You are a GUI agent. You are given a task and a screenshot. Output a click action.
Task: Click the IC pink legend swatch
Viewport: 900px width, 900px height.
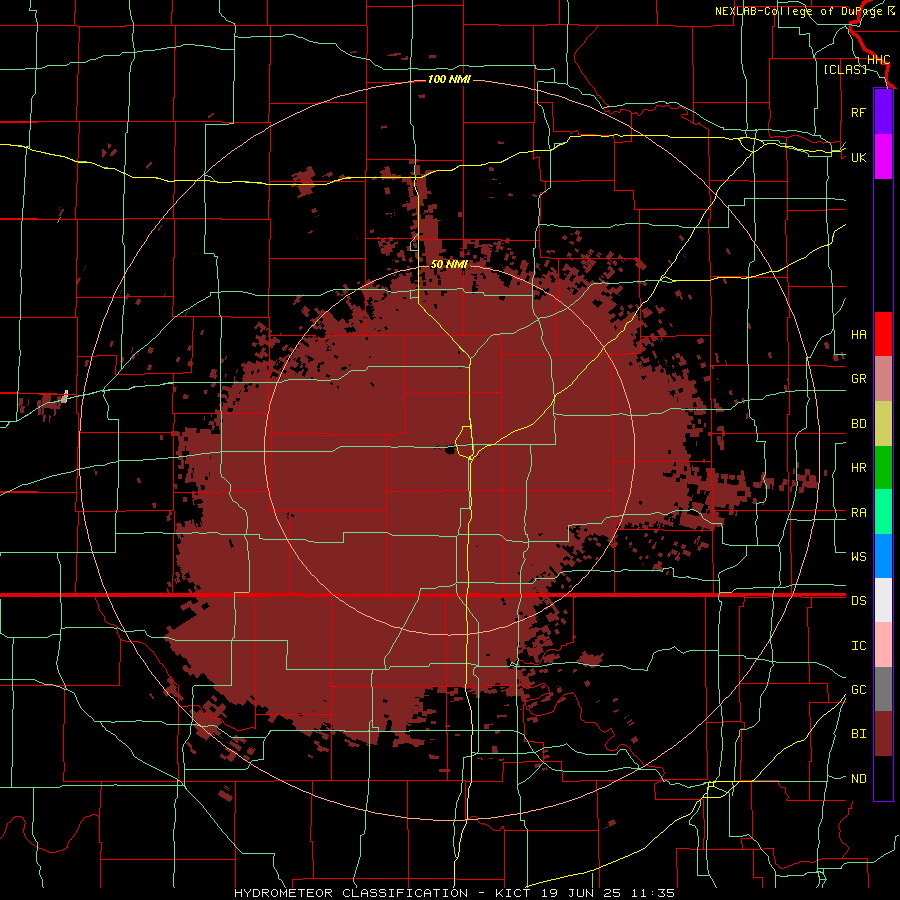883,645
